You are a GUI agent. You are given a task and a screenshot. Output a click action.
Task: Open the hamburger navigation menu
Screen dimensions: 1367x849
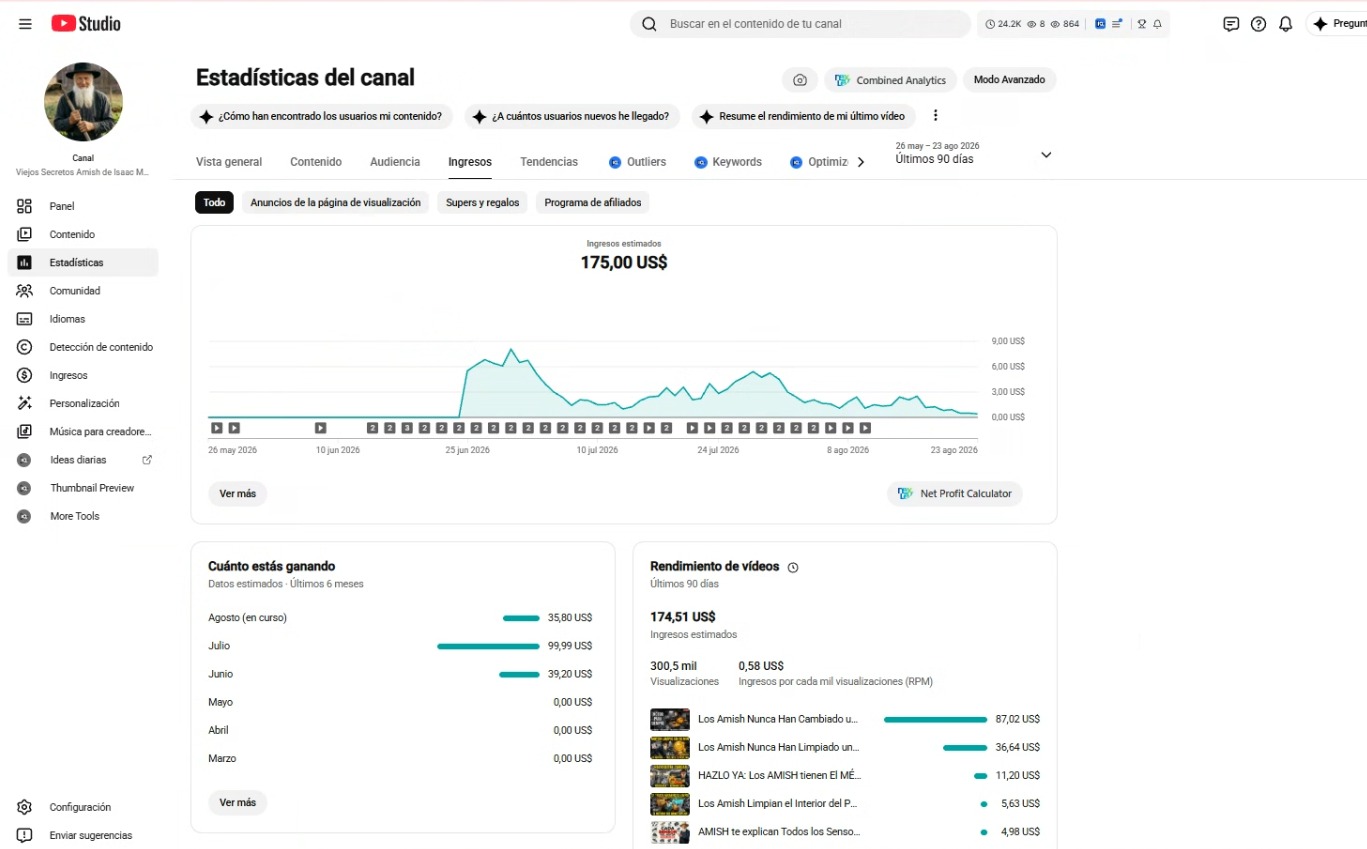25,24
